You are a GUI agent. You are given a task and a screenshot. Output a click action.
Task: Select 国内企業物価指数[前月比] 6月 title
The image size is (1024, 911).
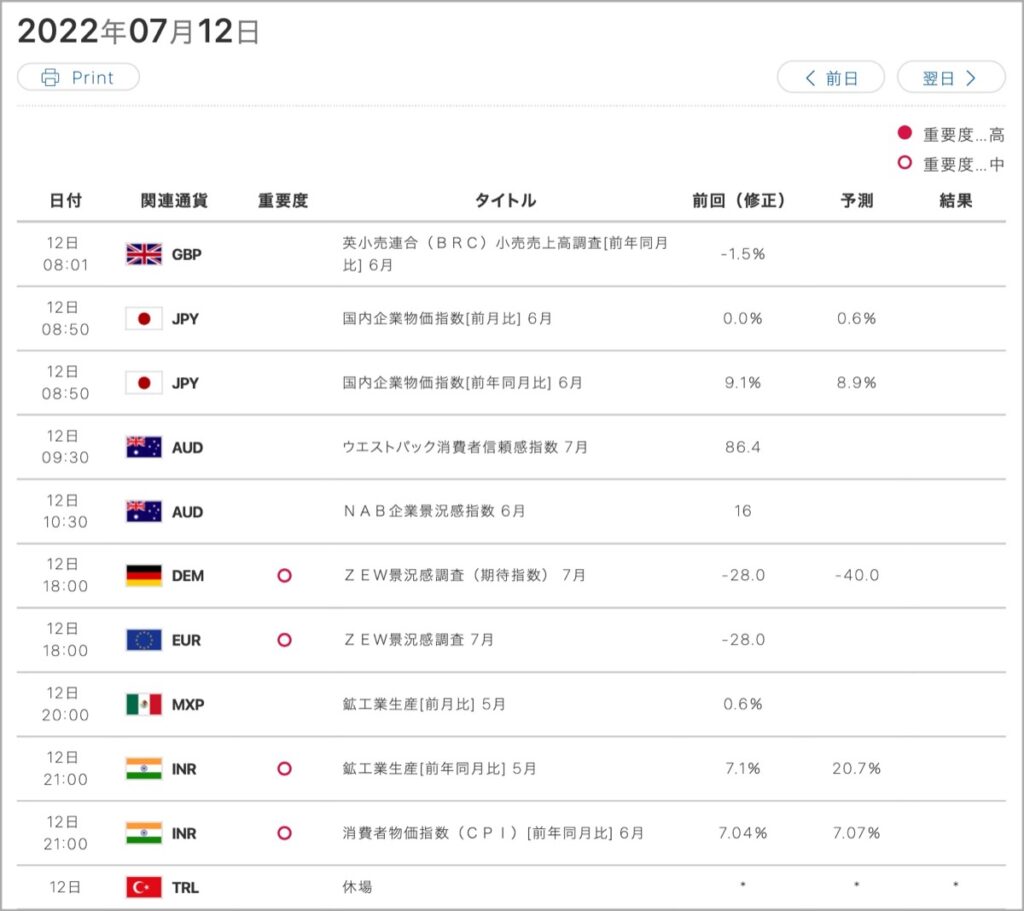point(447,319)
